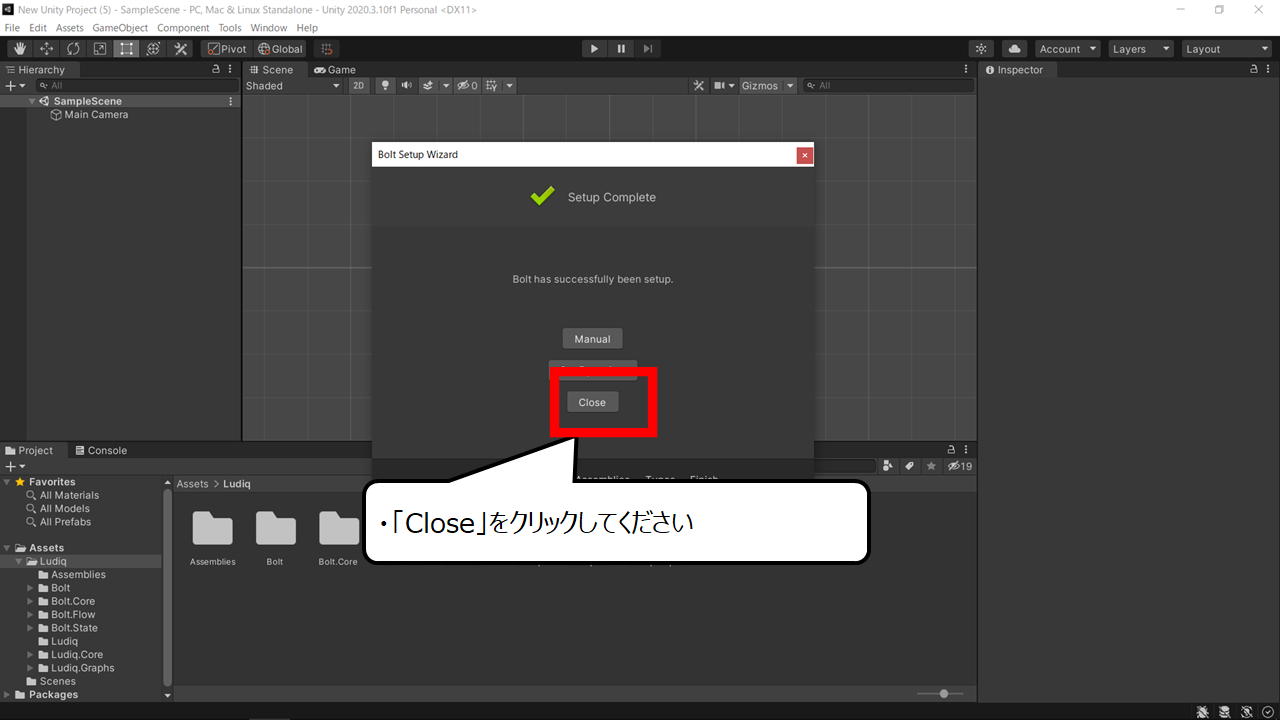Toggle scene lighting bulb icon
This screenshot has width=1280, height=720.
385,86
